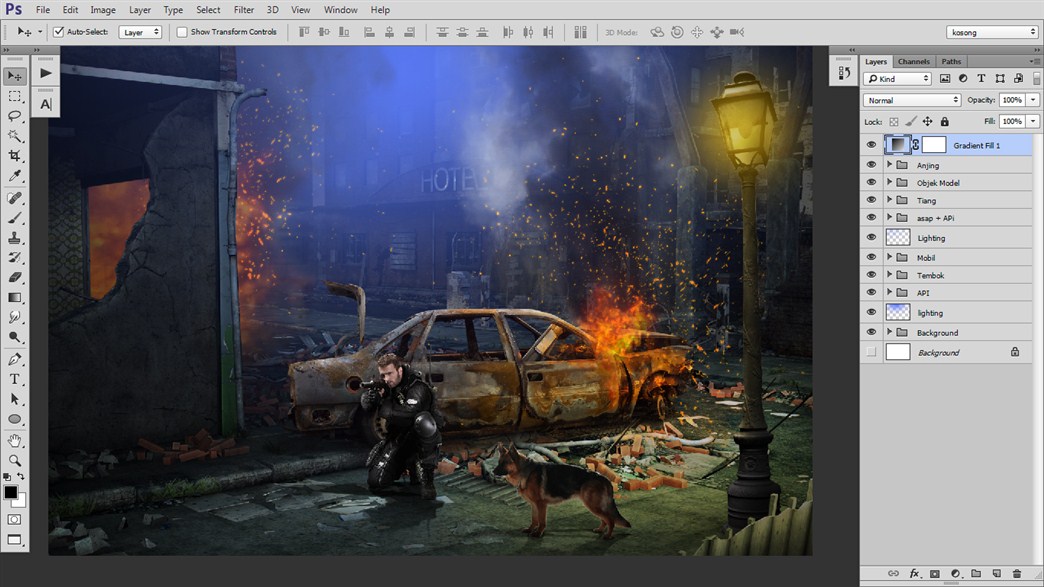This screenshot has height=587, width=1044.
Task: Choose the Horizontal Type tool
Action: coord(15,379)
